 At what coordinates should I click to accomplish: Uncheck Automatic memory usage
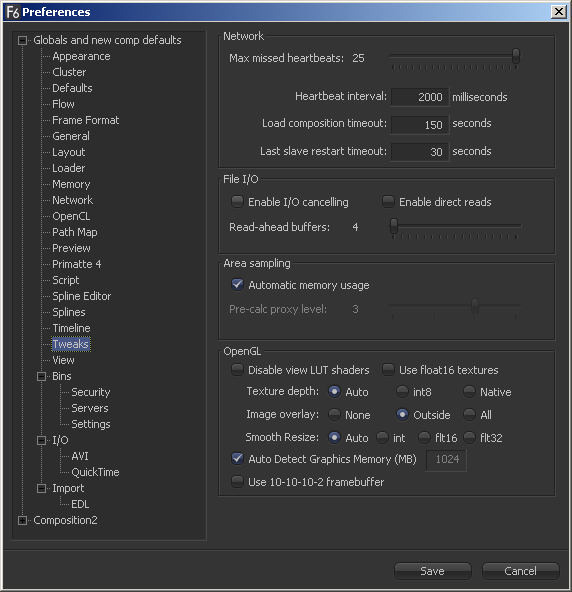pyautogui.click(x=237, y=284)
